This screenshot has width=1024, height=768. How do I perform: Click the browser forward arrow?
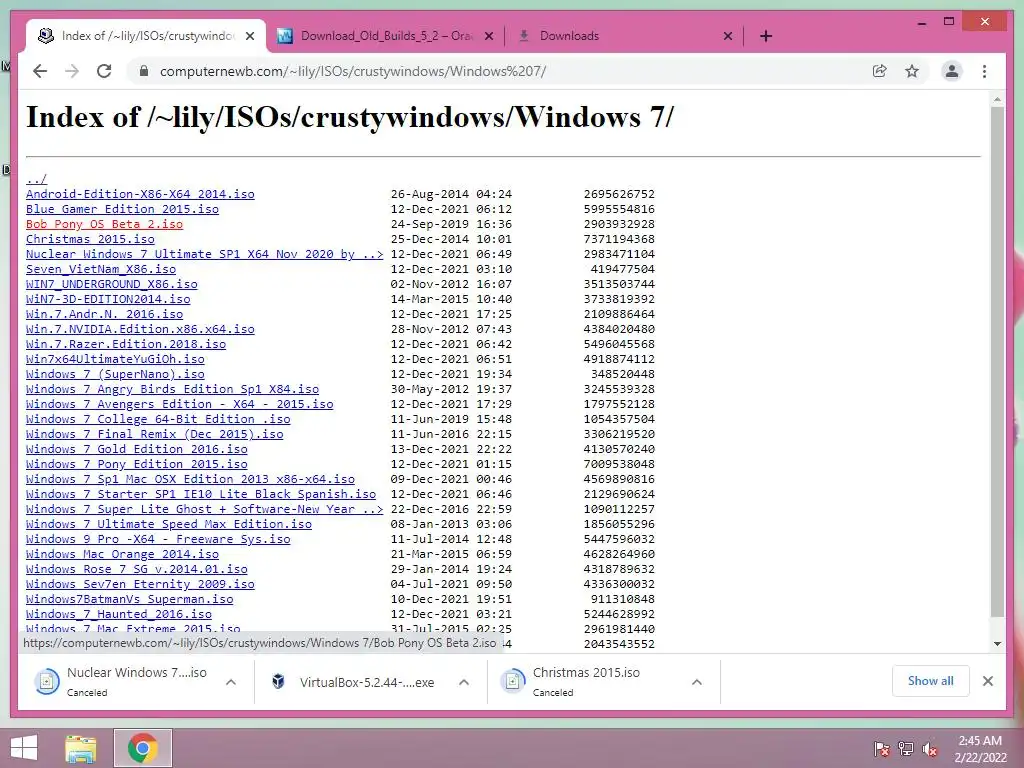[72, 71]
